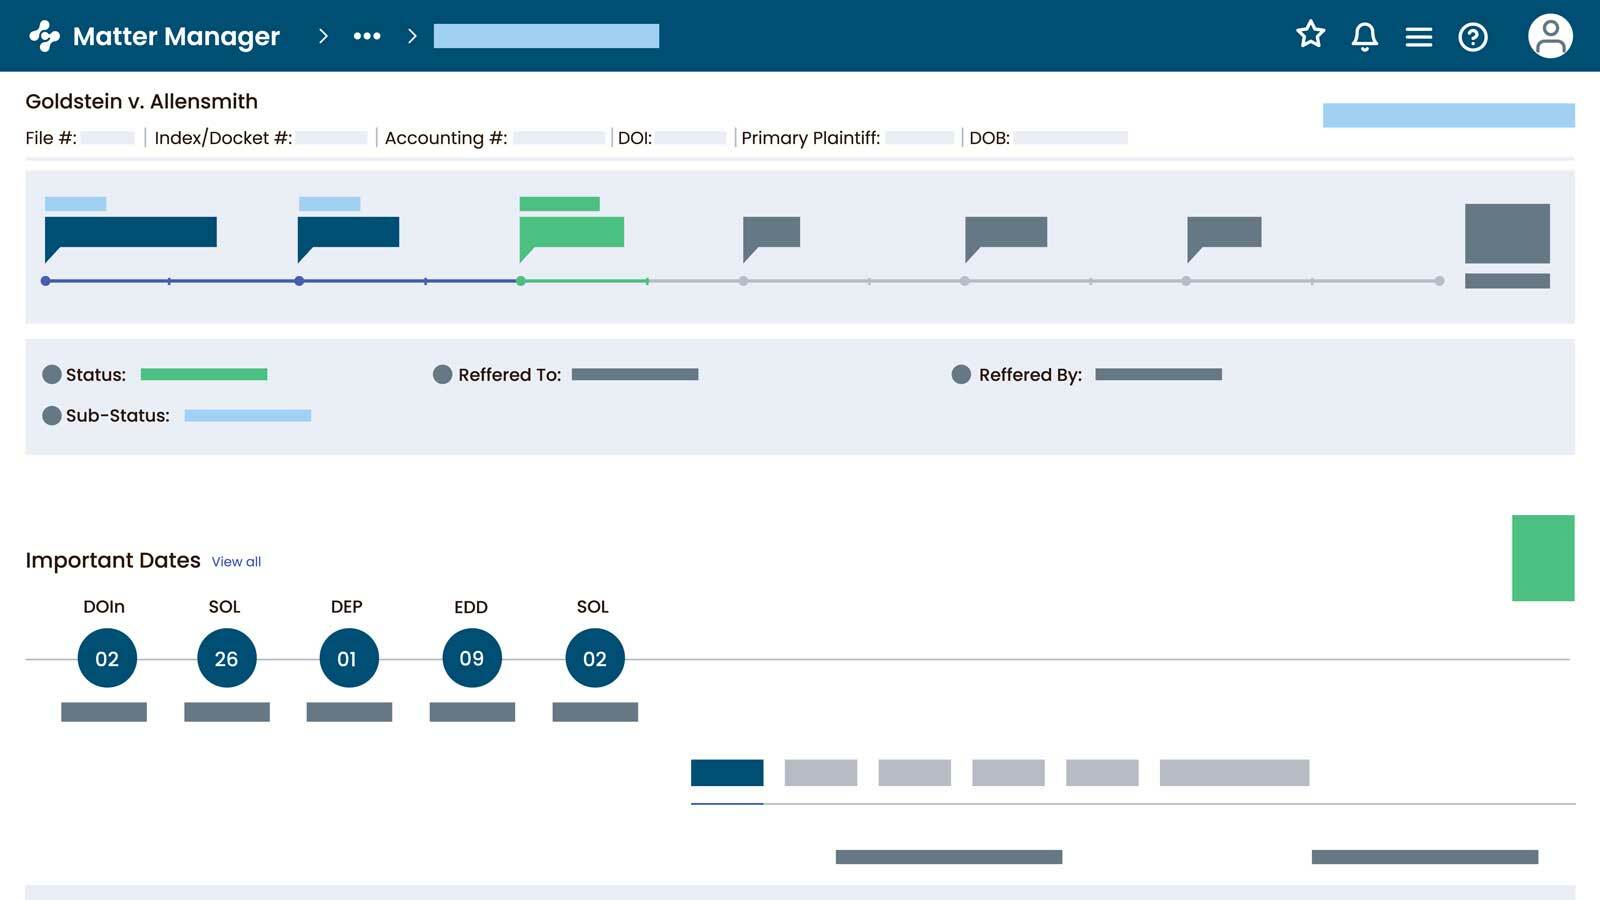Toggle the Sub-Status indicator dot

pyautogui.click(x=52, y=415)
